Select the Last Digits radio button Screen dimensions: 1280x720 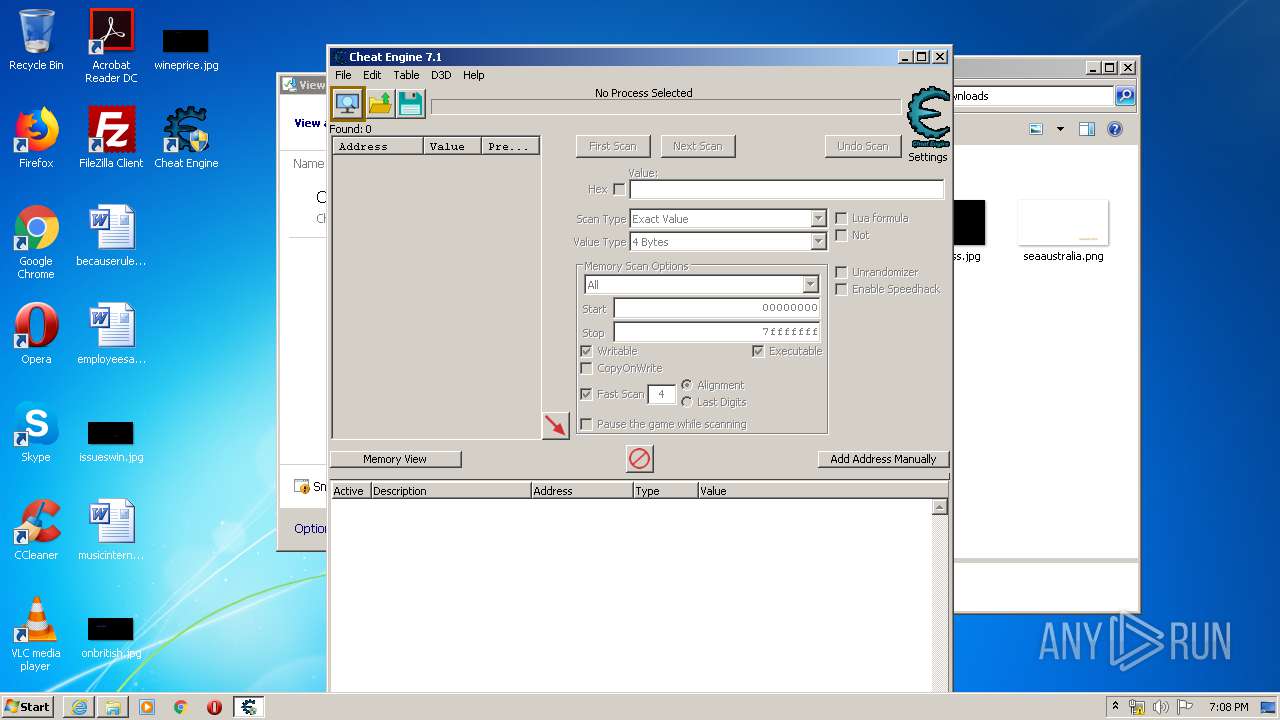tap(687, 402)
